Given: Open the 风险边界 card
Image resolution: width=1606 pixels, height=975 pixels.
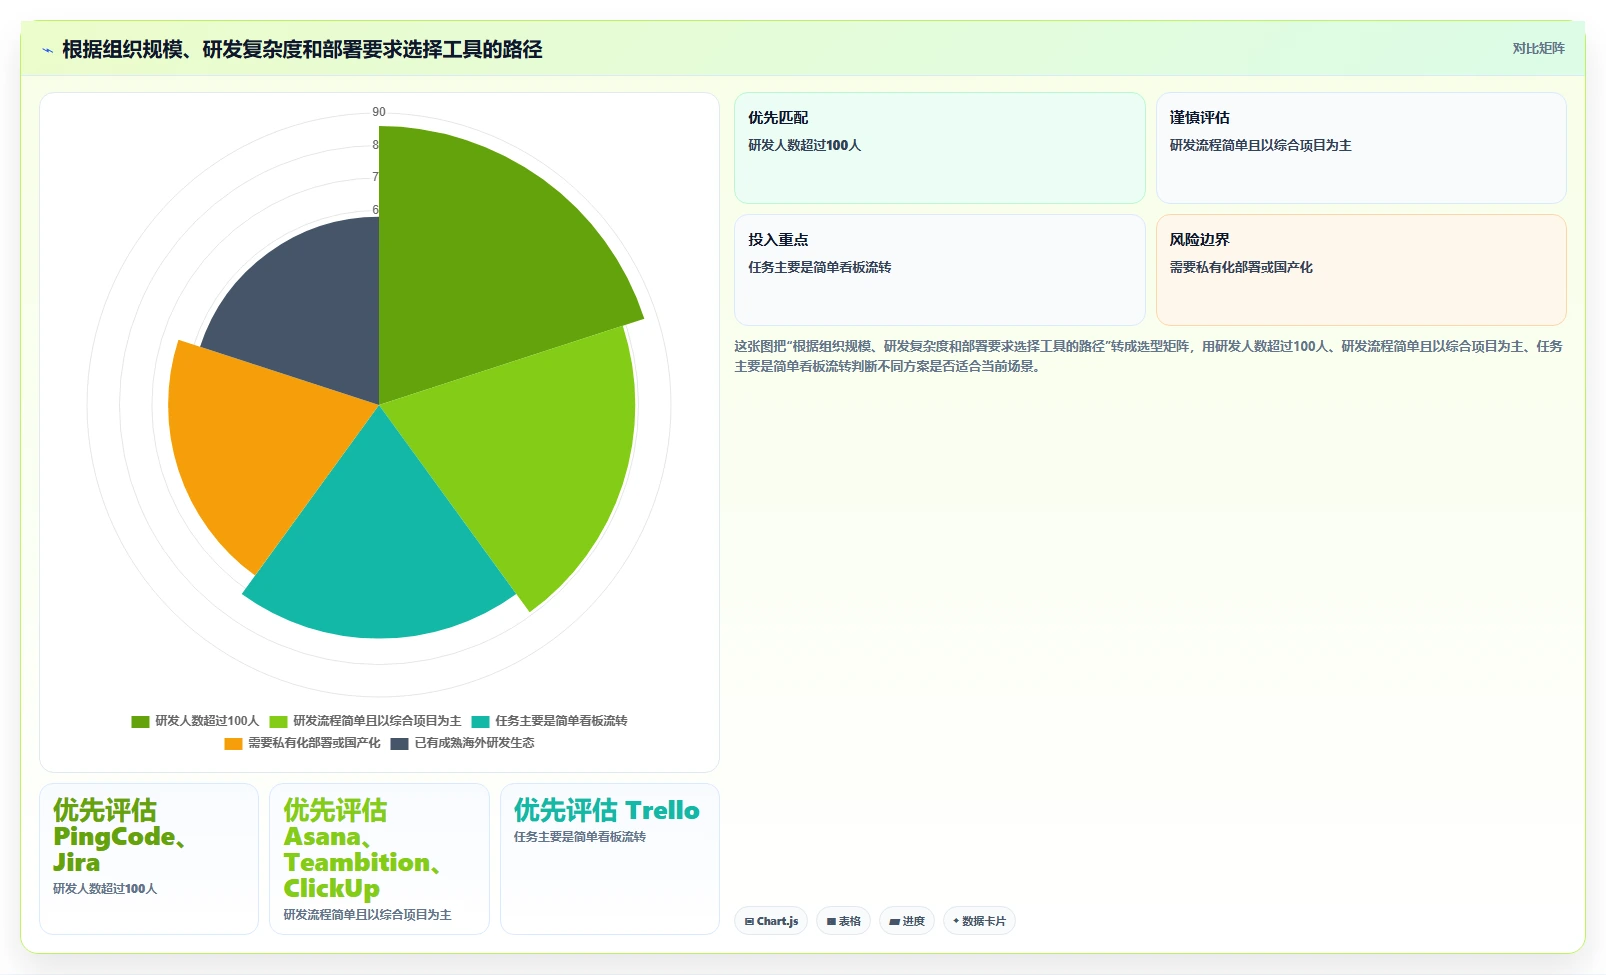Looking at the screenshot, I should [1361, 270].
